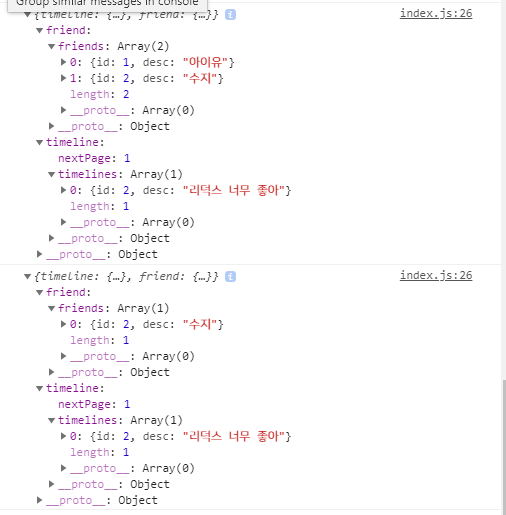Expand item 1 with desc "수지" in Array(2)
506x515 pixels.
coord(63,78)
